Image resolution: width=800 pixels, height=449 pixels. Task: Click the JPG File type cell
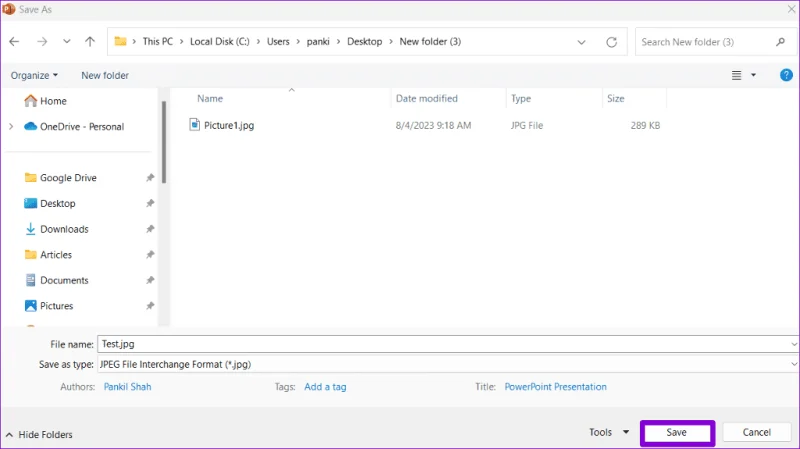pos(527,126)
